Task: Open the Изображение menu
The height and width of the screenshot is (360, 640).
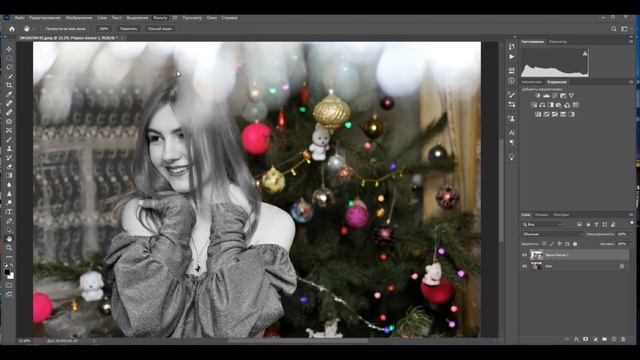Action: click(x=79, y=18)
